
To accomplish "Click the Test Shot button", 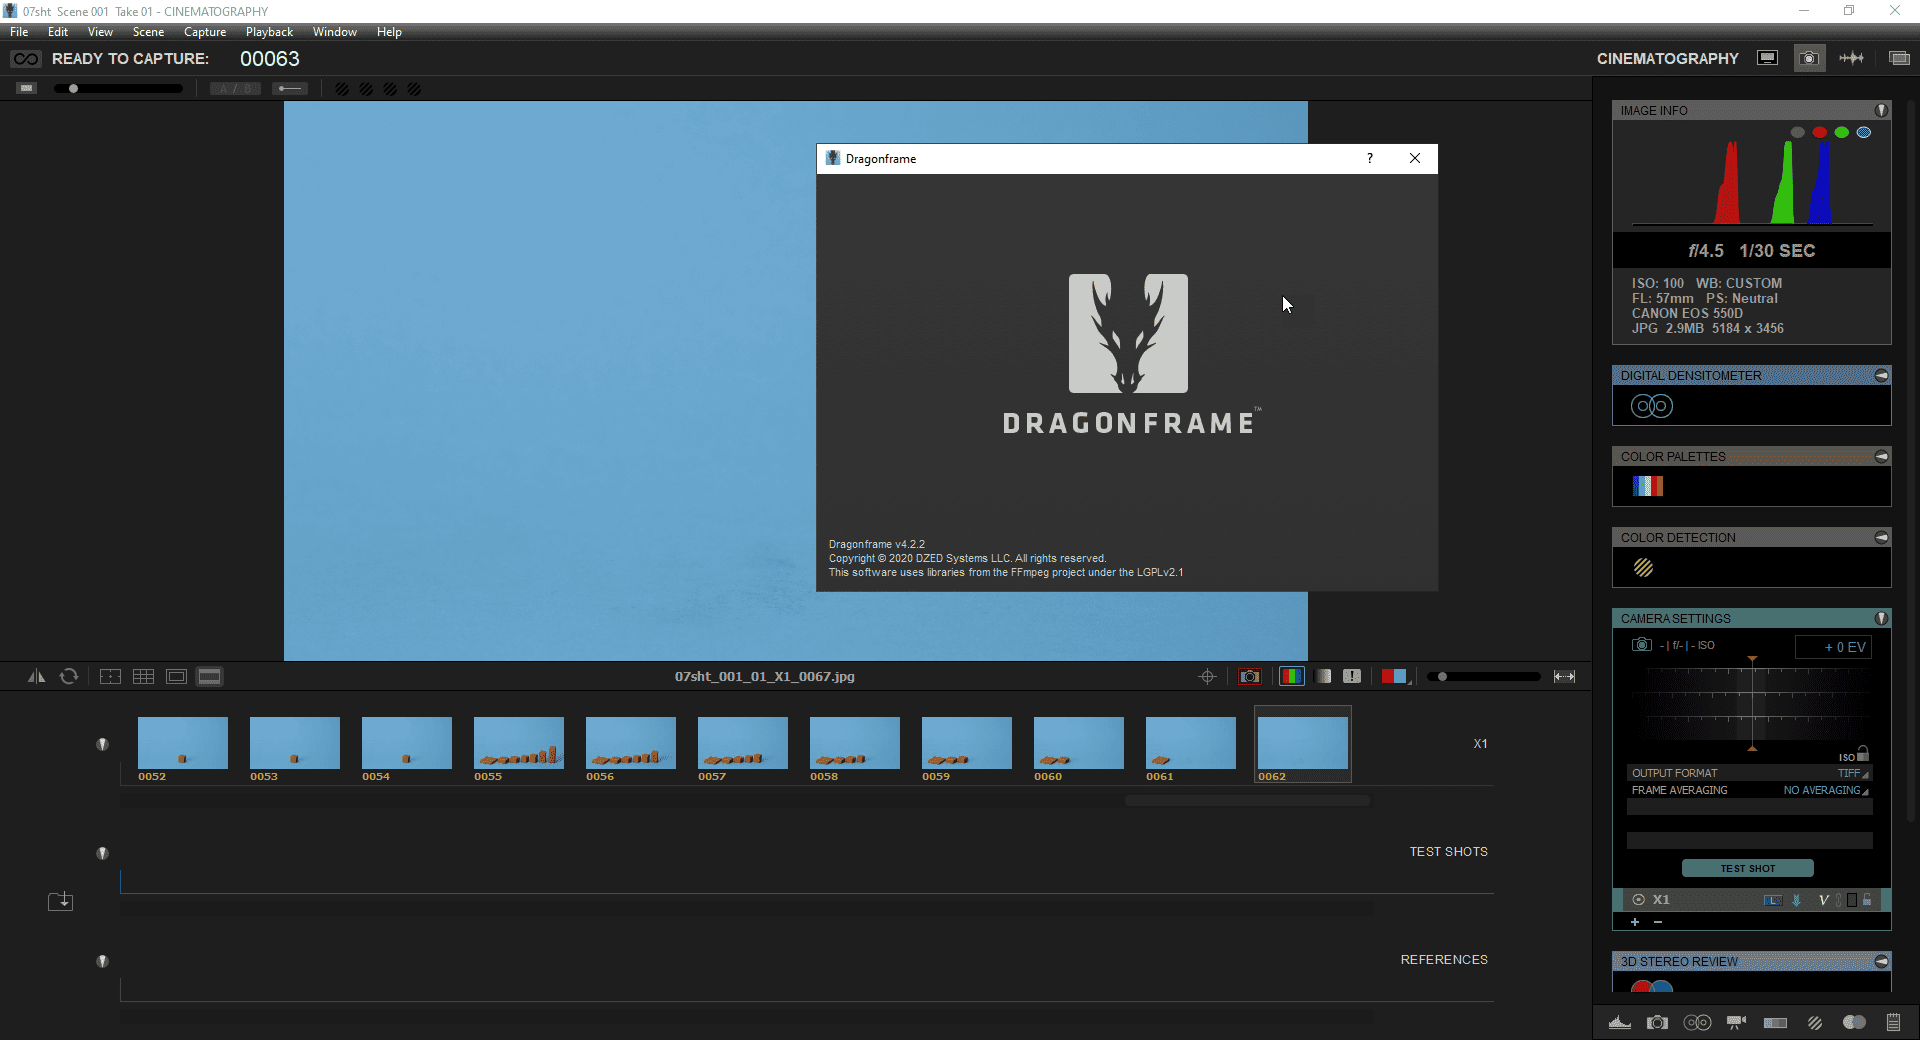I will click(1747, 868).
